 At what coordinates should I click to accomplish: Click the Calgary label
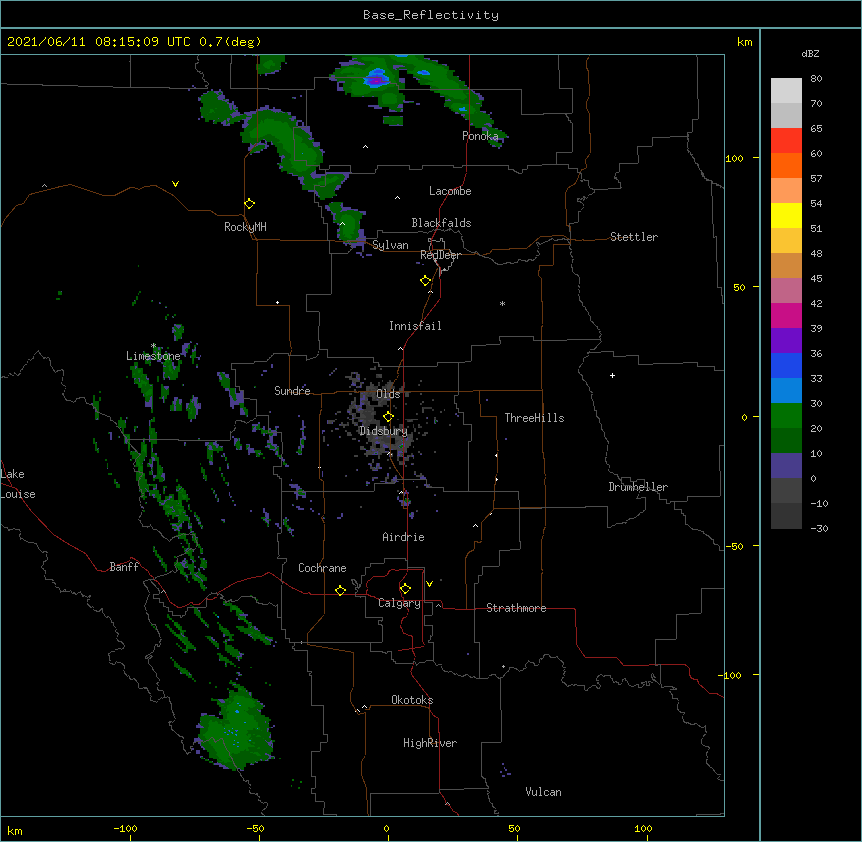[399, 603]
